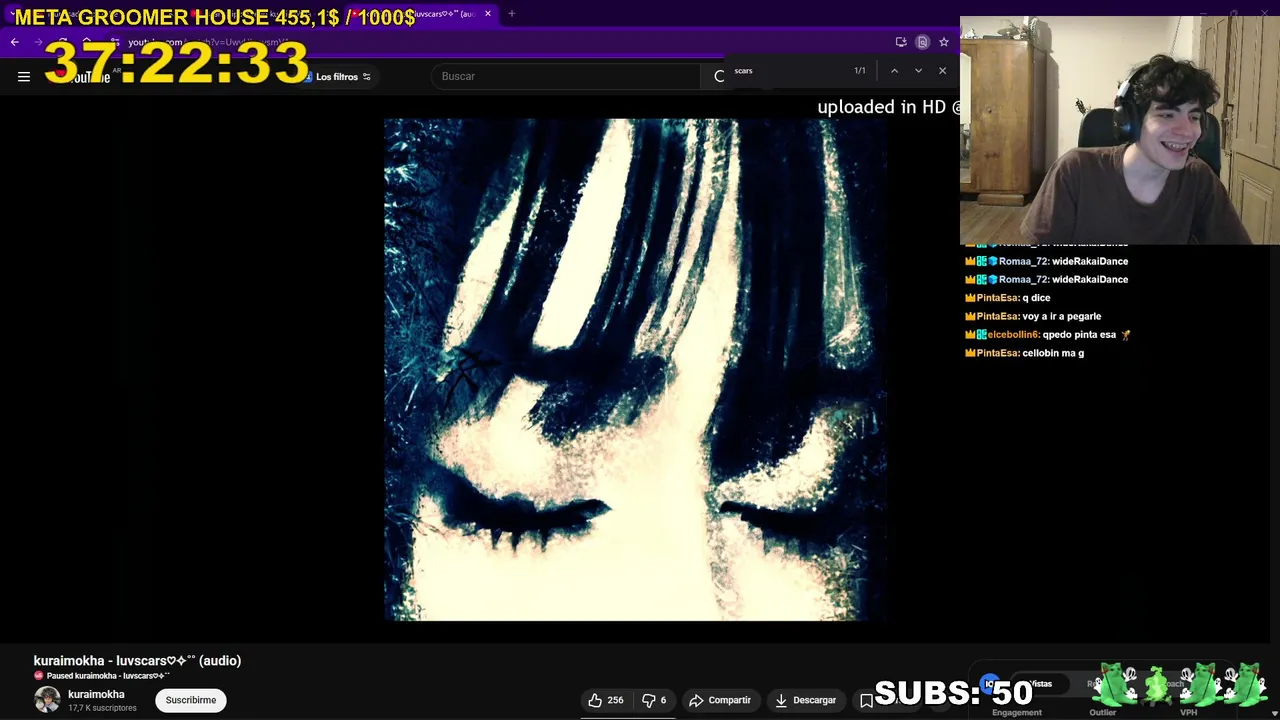1280x720 pixels.
Task: Open the YouTube hamburger guide menu
Action: (24, 76)
